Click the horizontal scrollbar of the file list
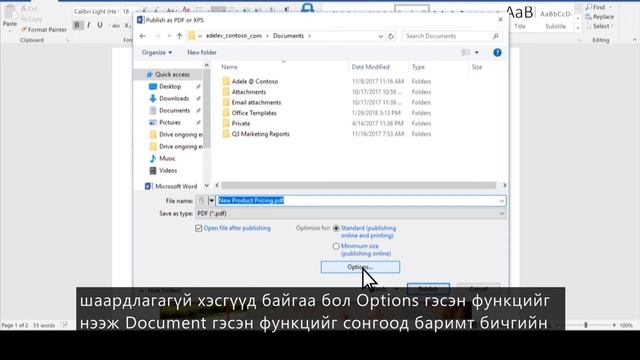 pyautogui.click(x=358, y=185)
